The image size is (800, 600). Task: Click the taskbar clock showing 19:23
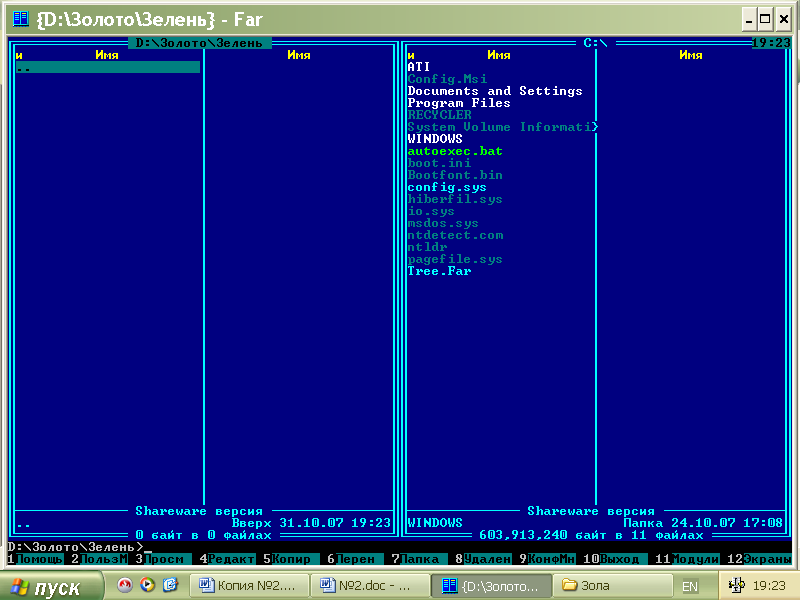click(769, 586)
